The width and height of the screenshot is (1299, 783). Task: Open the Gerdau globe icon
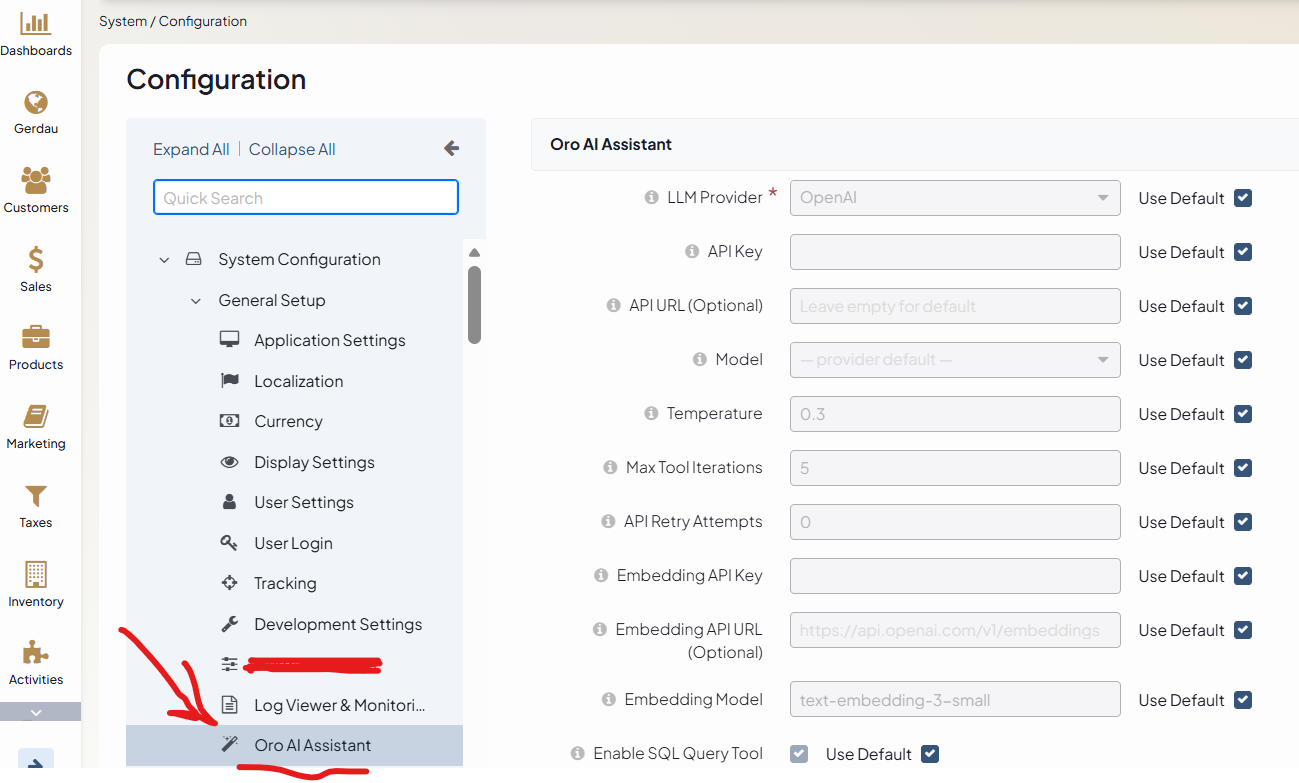36,102
